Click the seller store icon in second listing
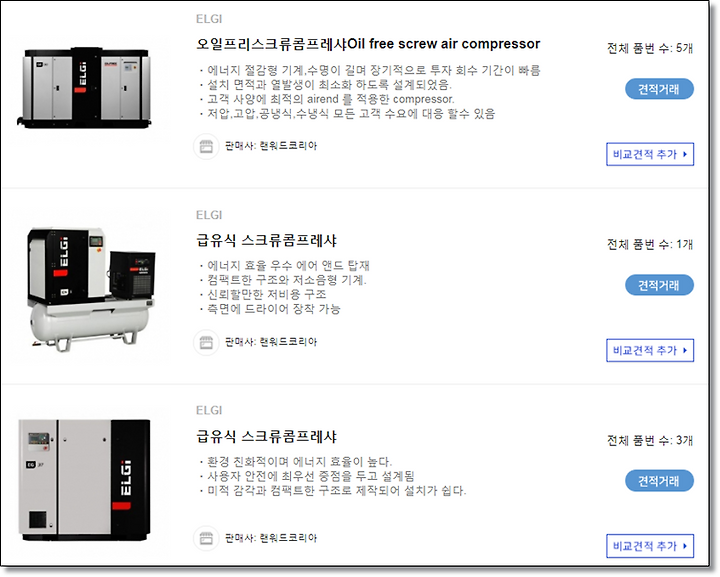The height and width of the screenshot is (577, 720). pos(206,342)
